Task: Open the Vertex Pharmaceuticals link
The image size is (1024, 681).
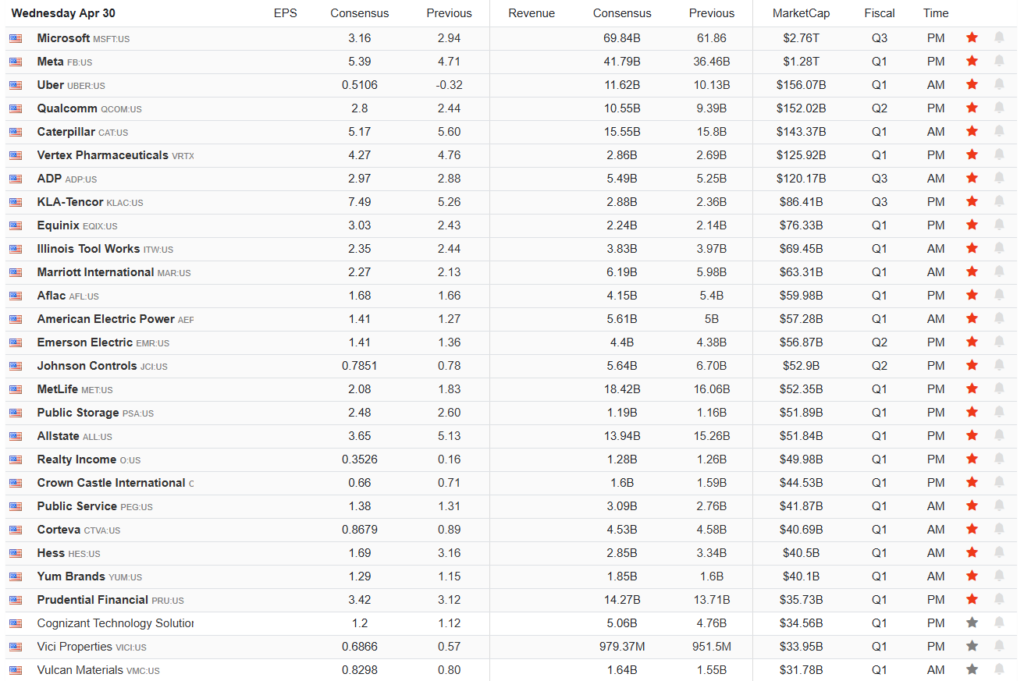Action: point(102,155)
